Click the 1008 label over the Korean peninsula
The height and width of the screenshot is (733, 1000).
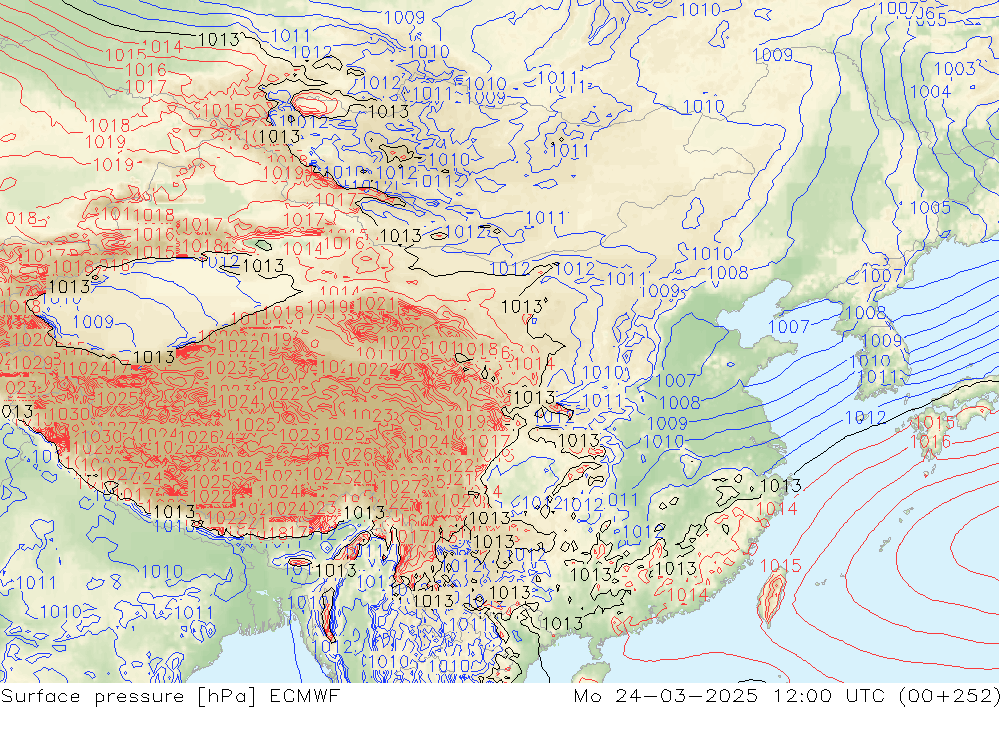coord(866,313)
